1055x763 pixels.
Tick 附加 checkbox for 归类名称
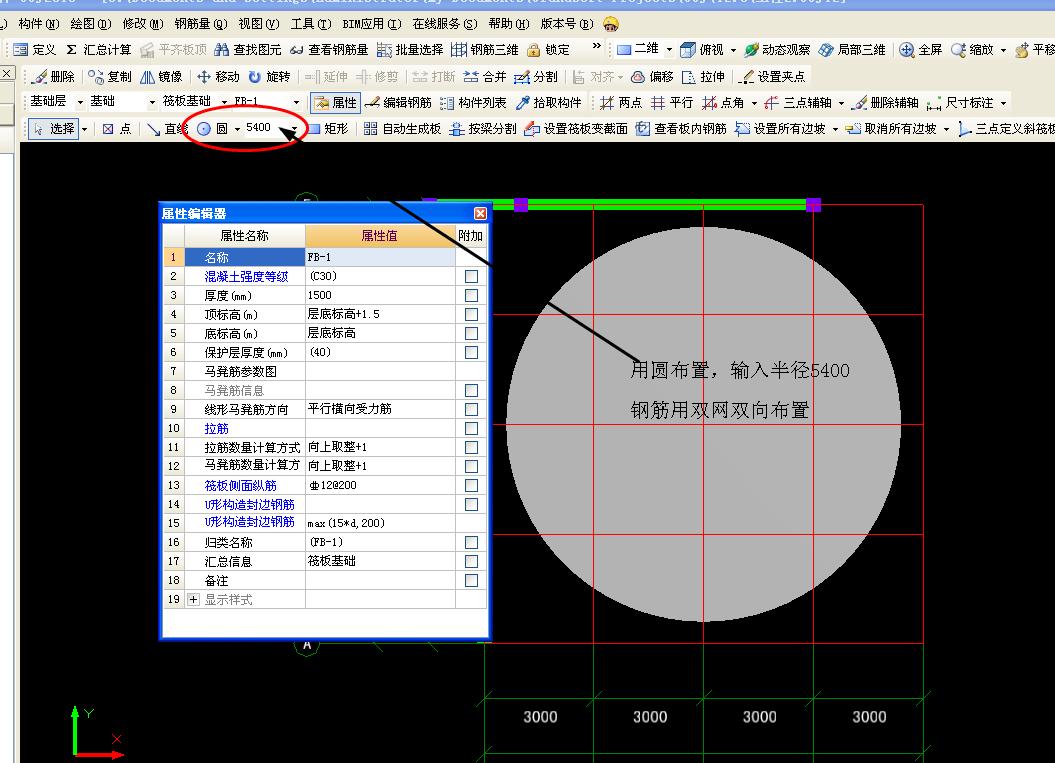471,542
